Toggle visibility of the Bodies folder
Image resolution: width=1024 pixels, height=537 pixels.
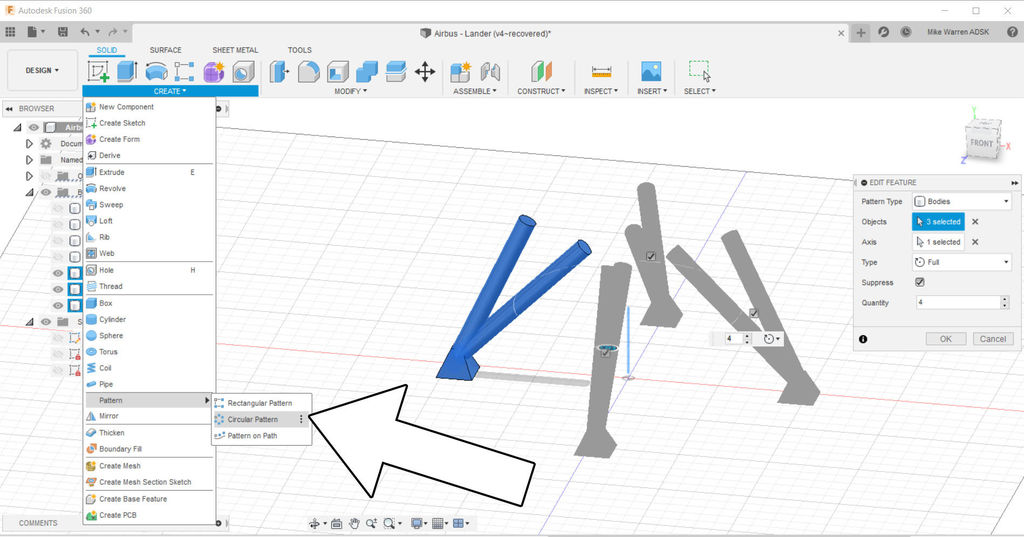click(x=46, y=193)
